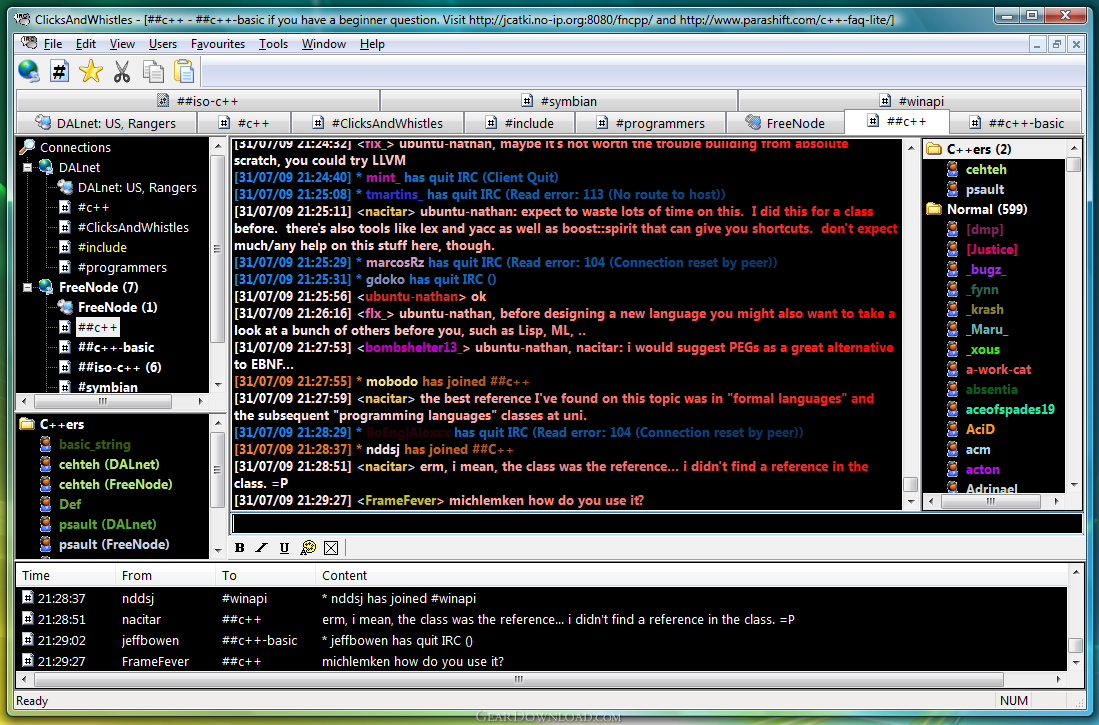Screen dimensions: 1099x725
Task: Click the chat window vertical scrollbar thumb
Action: coord(910,485)
